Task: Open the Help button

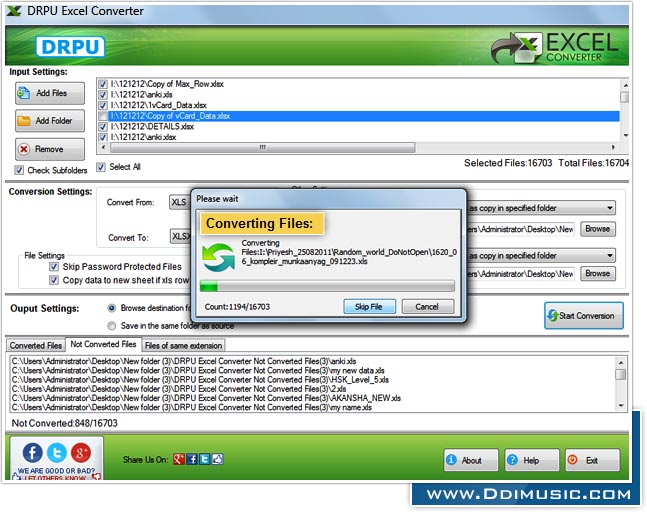Action: click(x=532, y=460)
